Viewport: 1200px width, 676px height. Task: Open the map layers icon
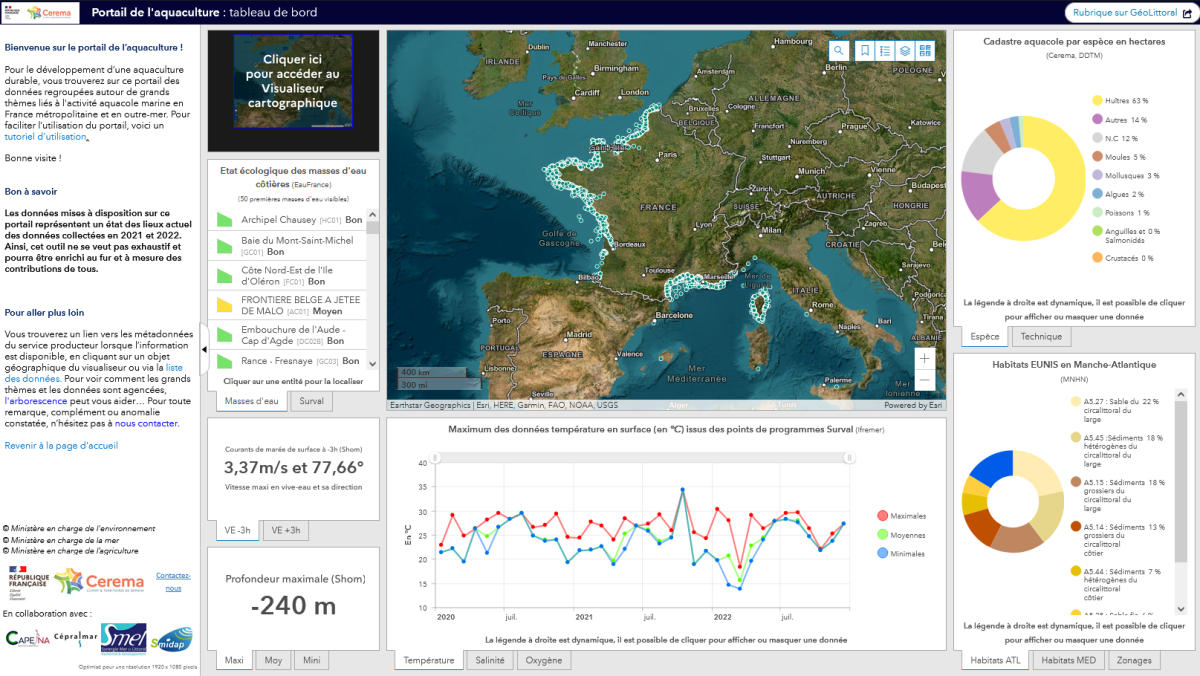(903, 51)
